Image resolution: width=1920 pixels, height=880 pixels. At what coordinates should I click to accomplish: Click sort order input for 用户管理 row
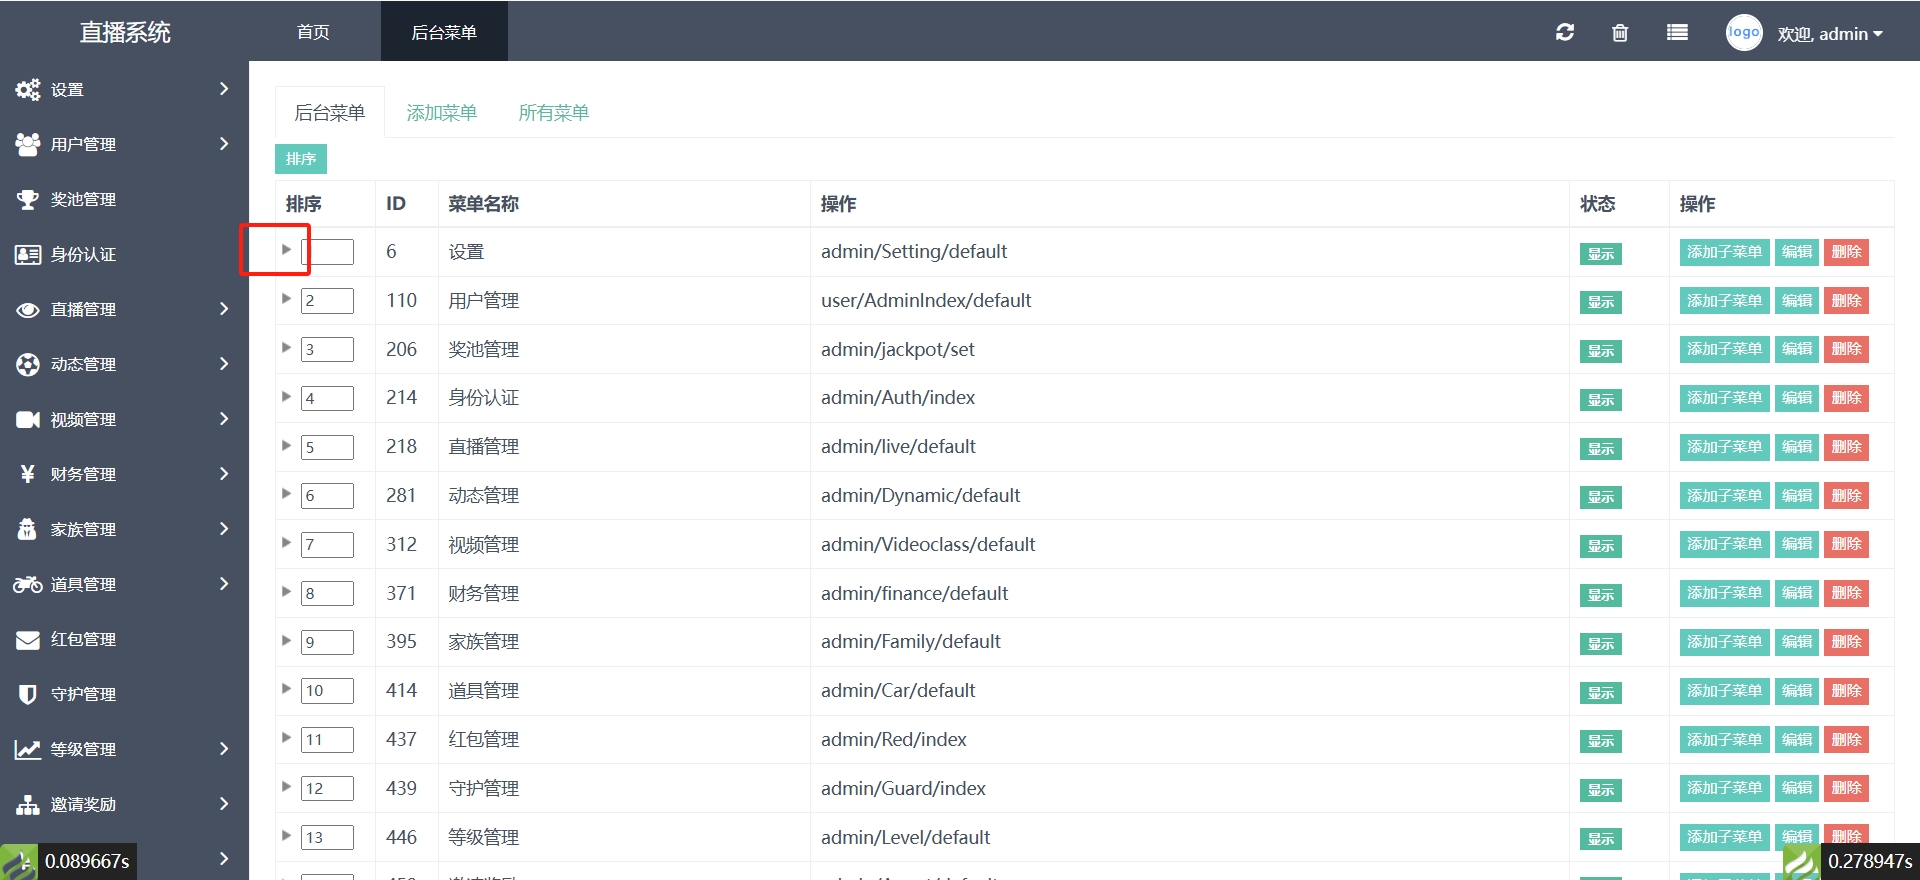coord(327,301)
